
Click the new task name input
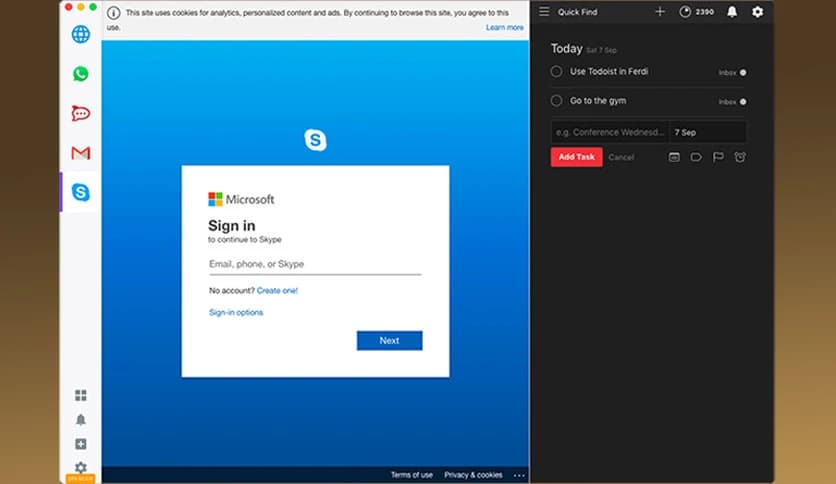pyautogui.click(x=610, y=132)
